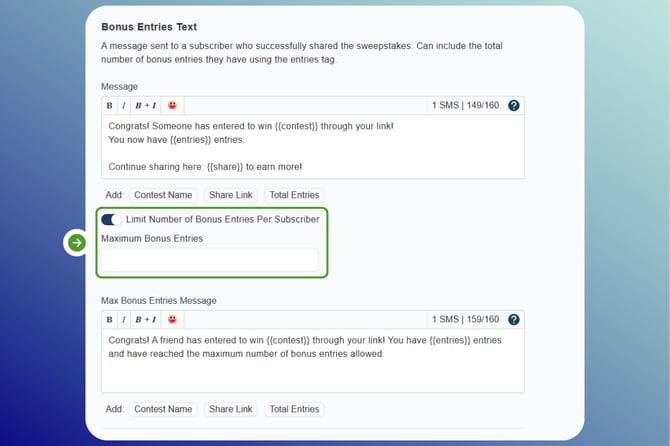
Task: Add Share Link tag to Message
Action: 230,195
